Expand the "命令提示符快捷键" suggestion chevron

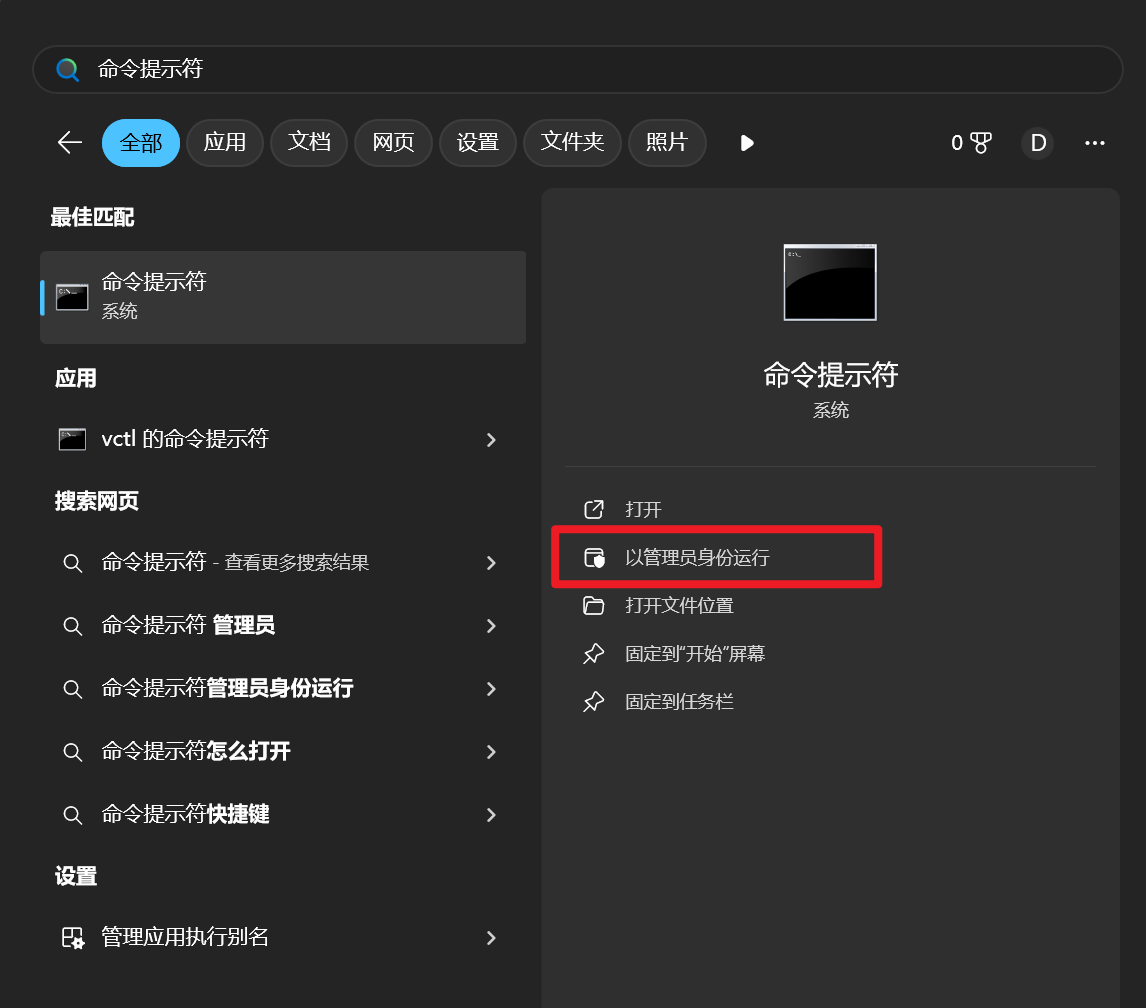pos(490,814)
